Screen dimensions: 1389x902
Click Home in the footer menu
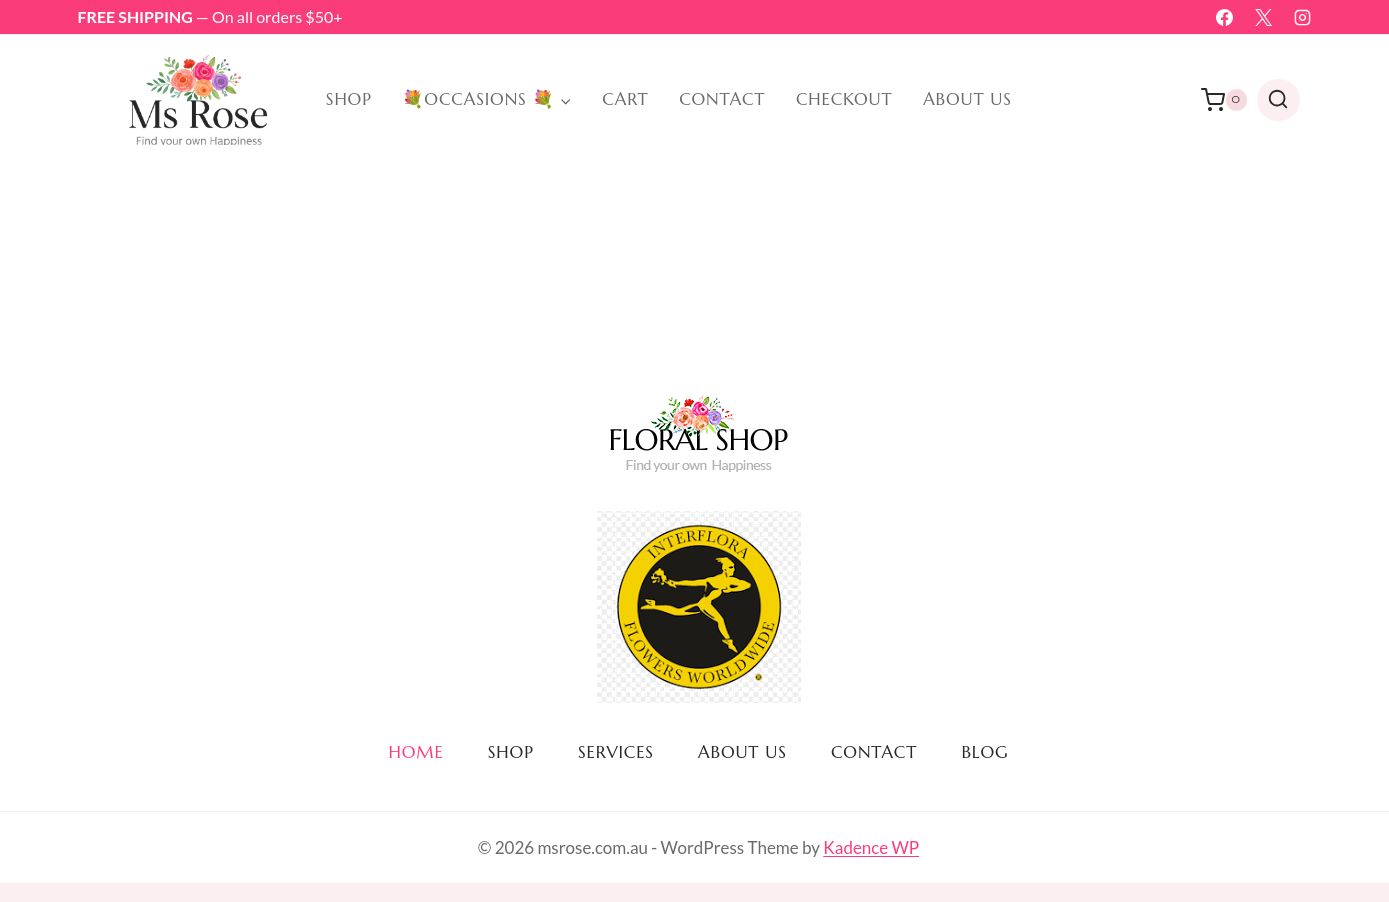pos(415,752)
